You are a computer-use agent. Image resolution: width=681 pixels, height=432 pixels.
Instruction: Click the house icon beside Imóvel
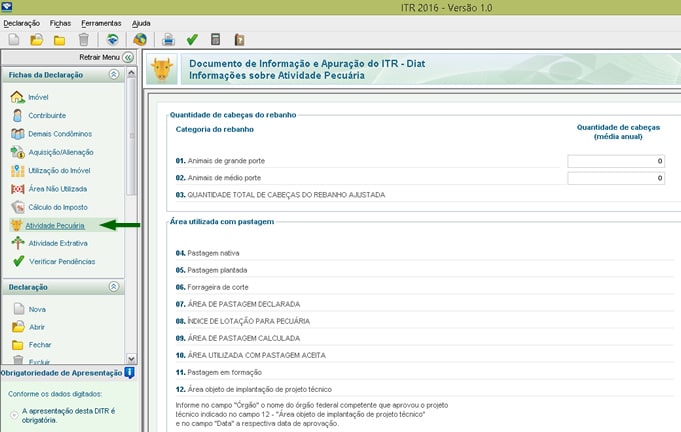click(17, 97)
